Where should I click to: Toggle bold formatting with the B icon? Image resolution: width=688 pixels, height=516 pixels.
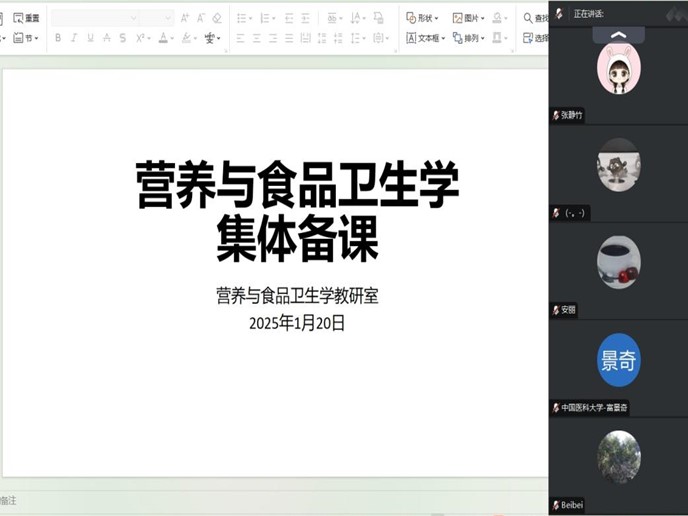click(58, 38)
